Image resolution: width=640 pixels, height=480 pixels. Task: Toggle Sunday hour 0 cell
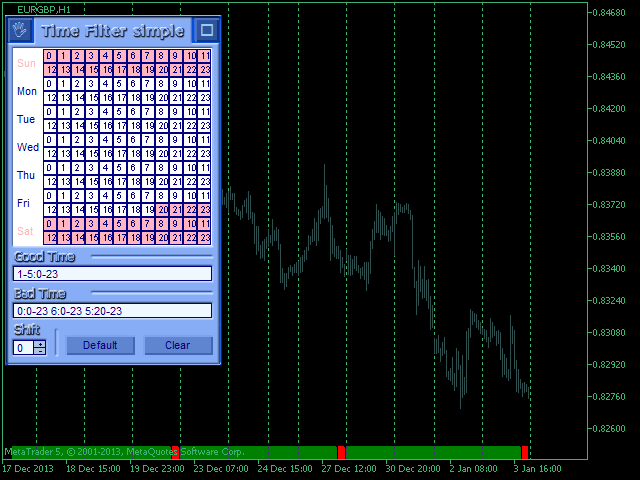click(x=50, y=56)
